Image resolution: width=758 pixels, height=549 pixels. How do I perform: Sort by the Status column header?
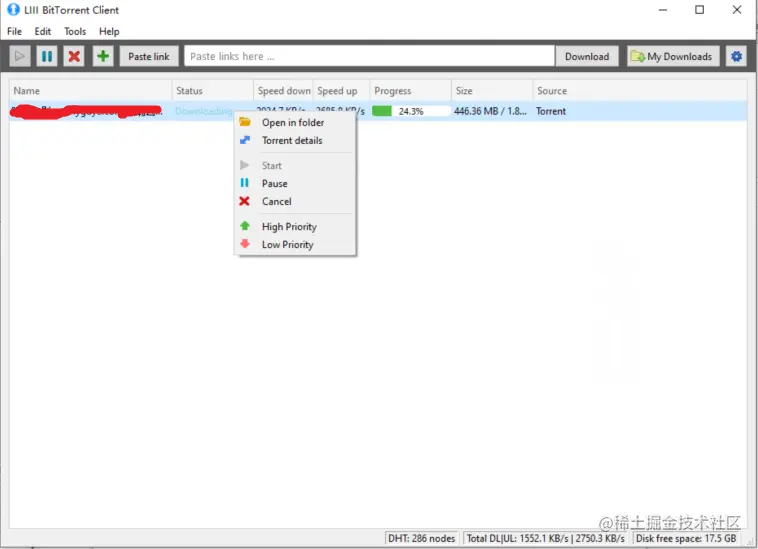click(x=213, y=91)
